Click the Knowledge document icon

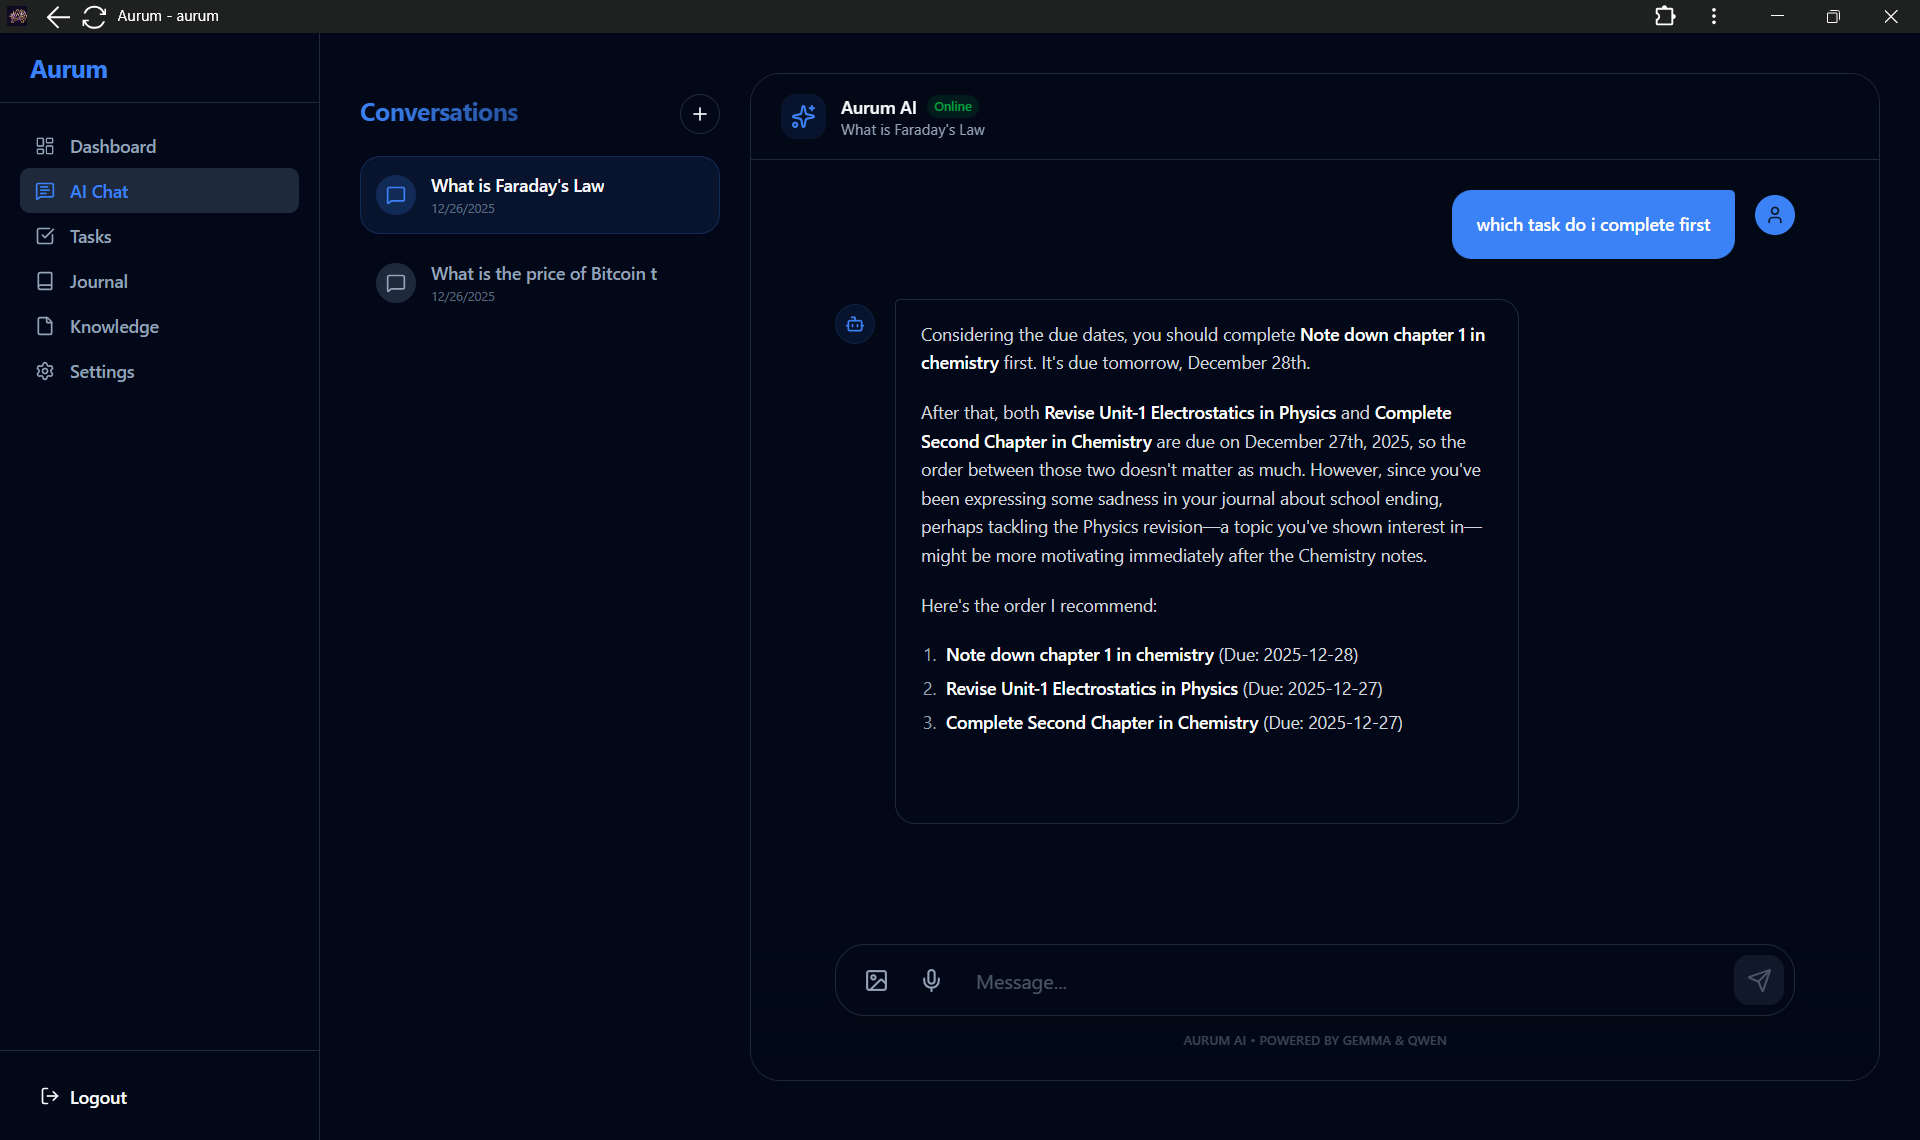pos(44,326)
